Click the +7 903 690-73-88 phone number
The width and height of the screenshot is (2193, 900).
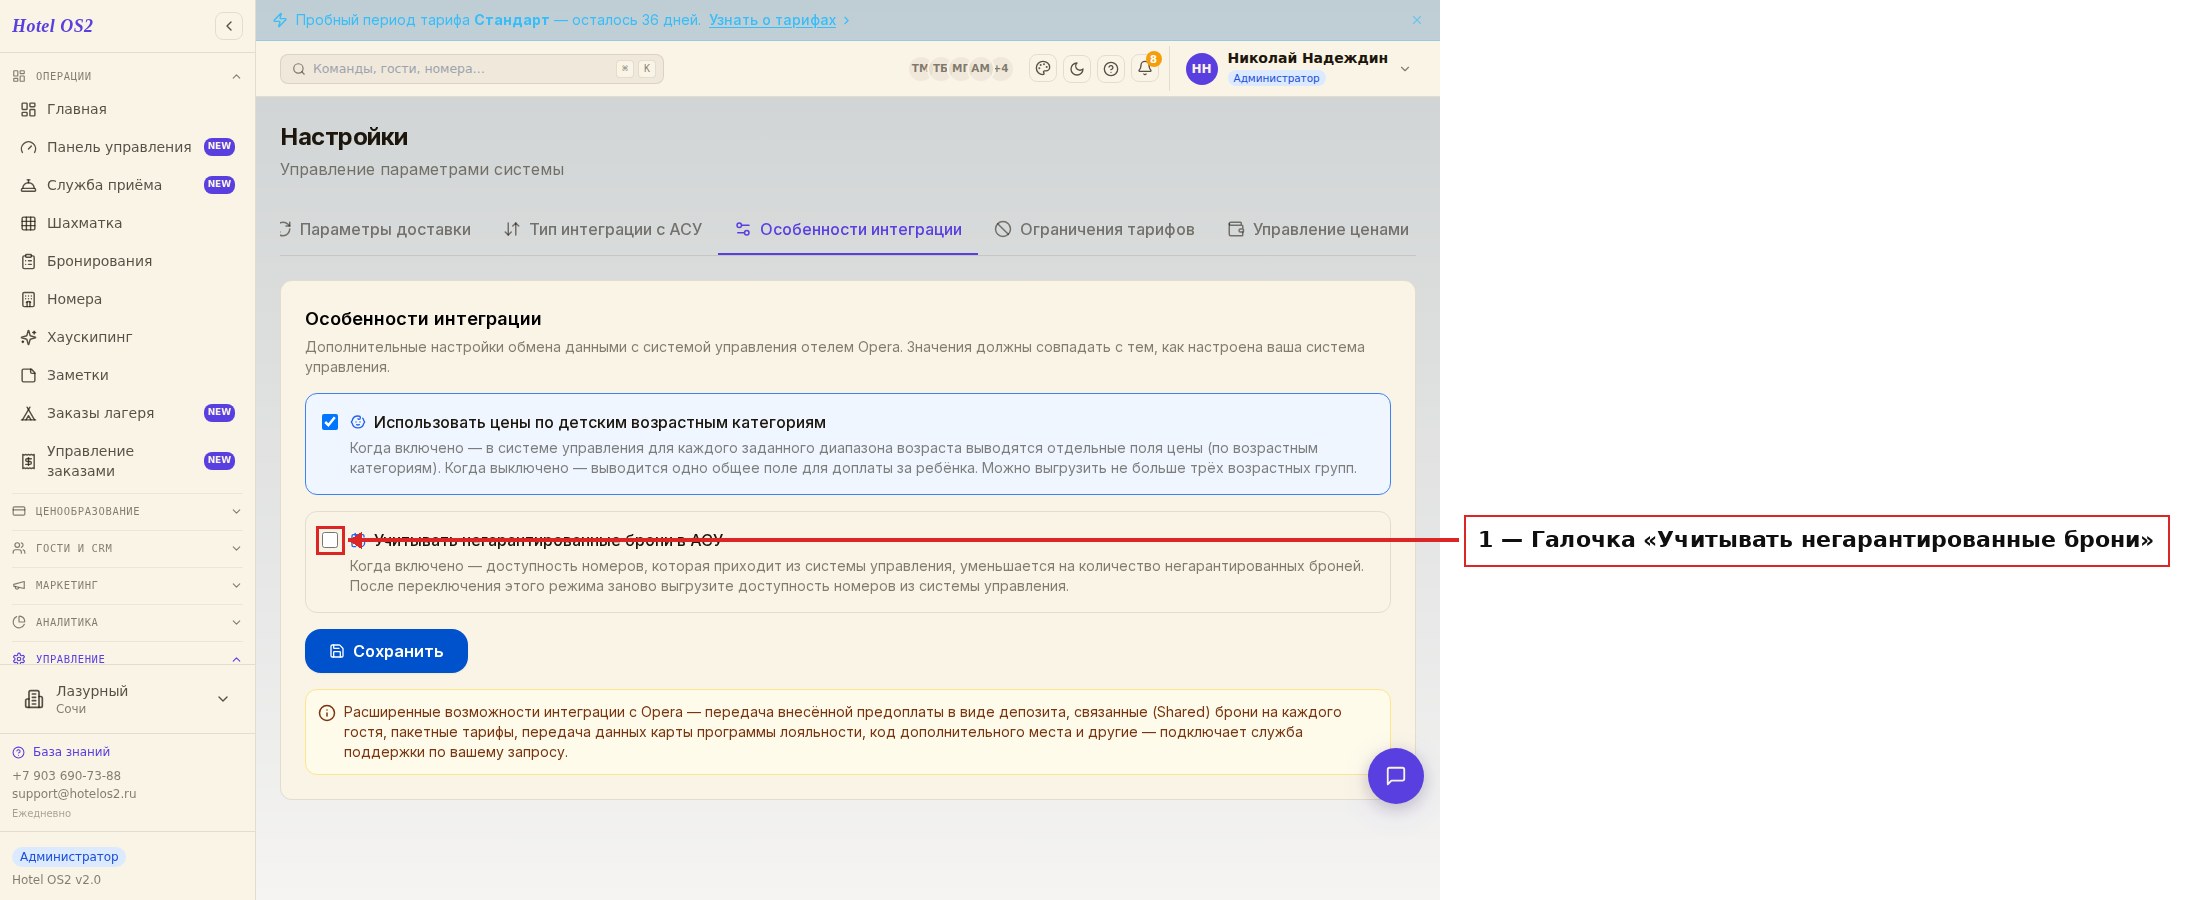tap(66, 776)
